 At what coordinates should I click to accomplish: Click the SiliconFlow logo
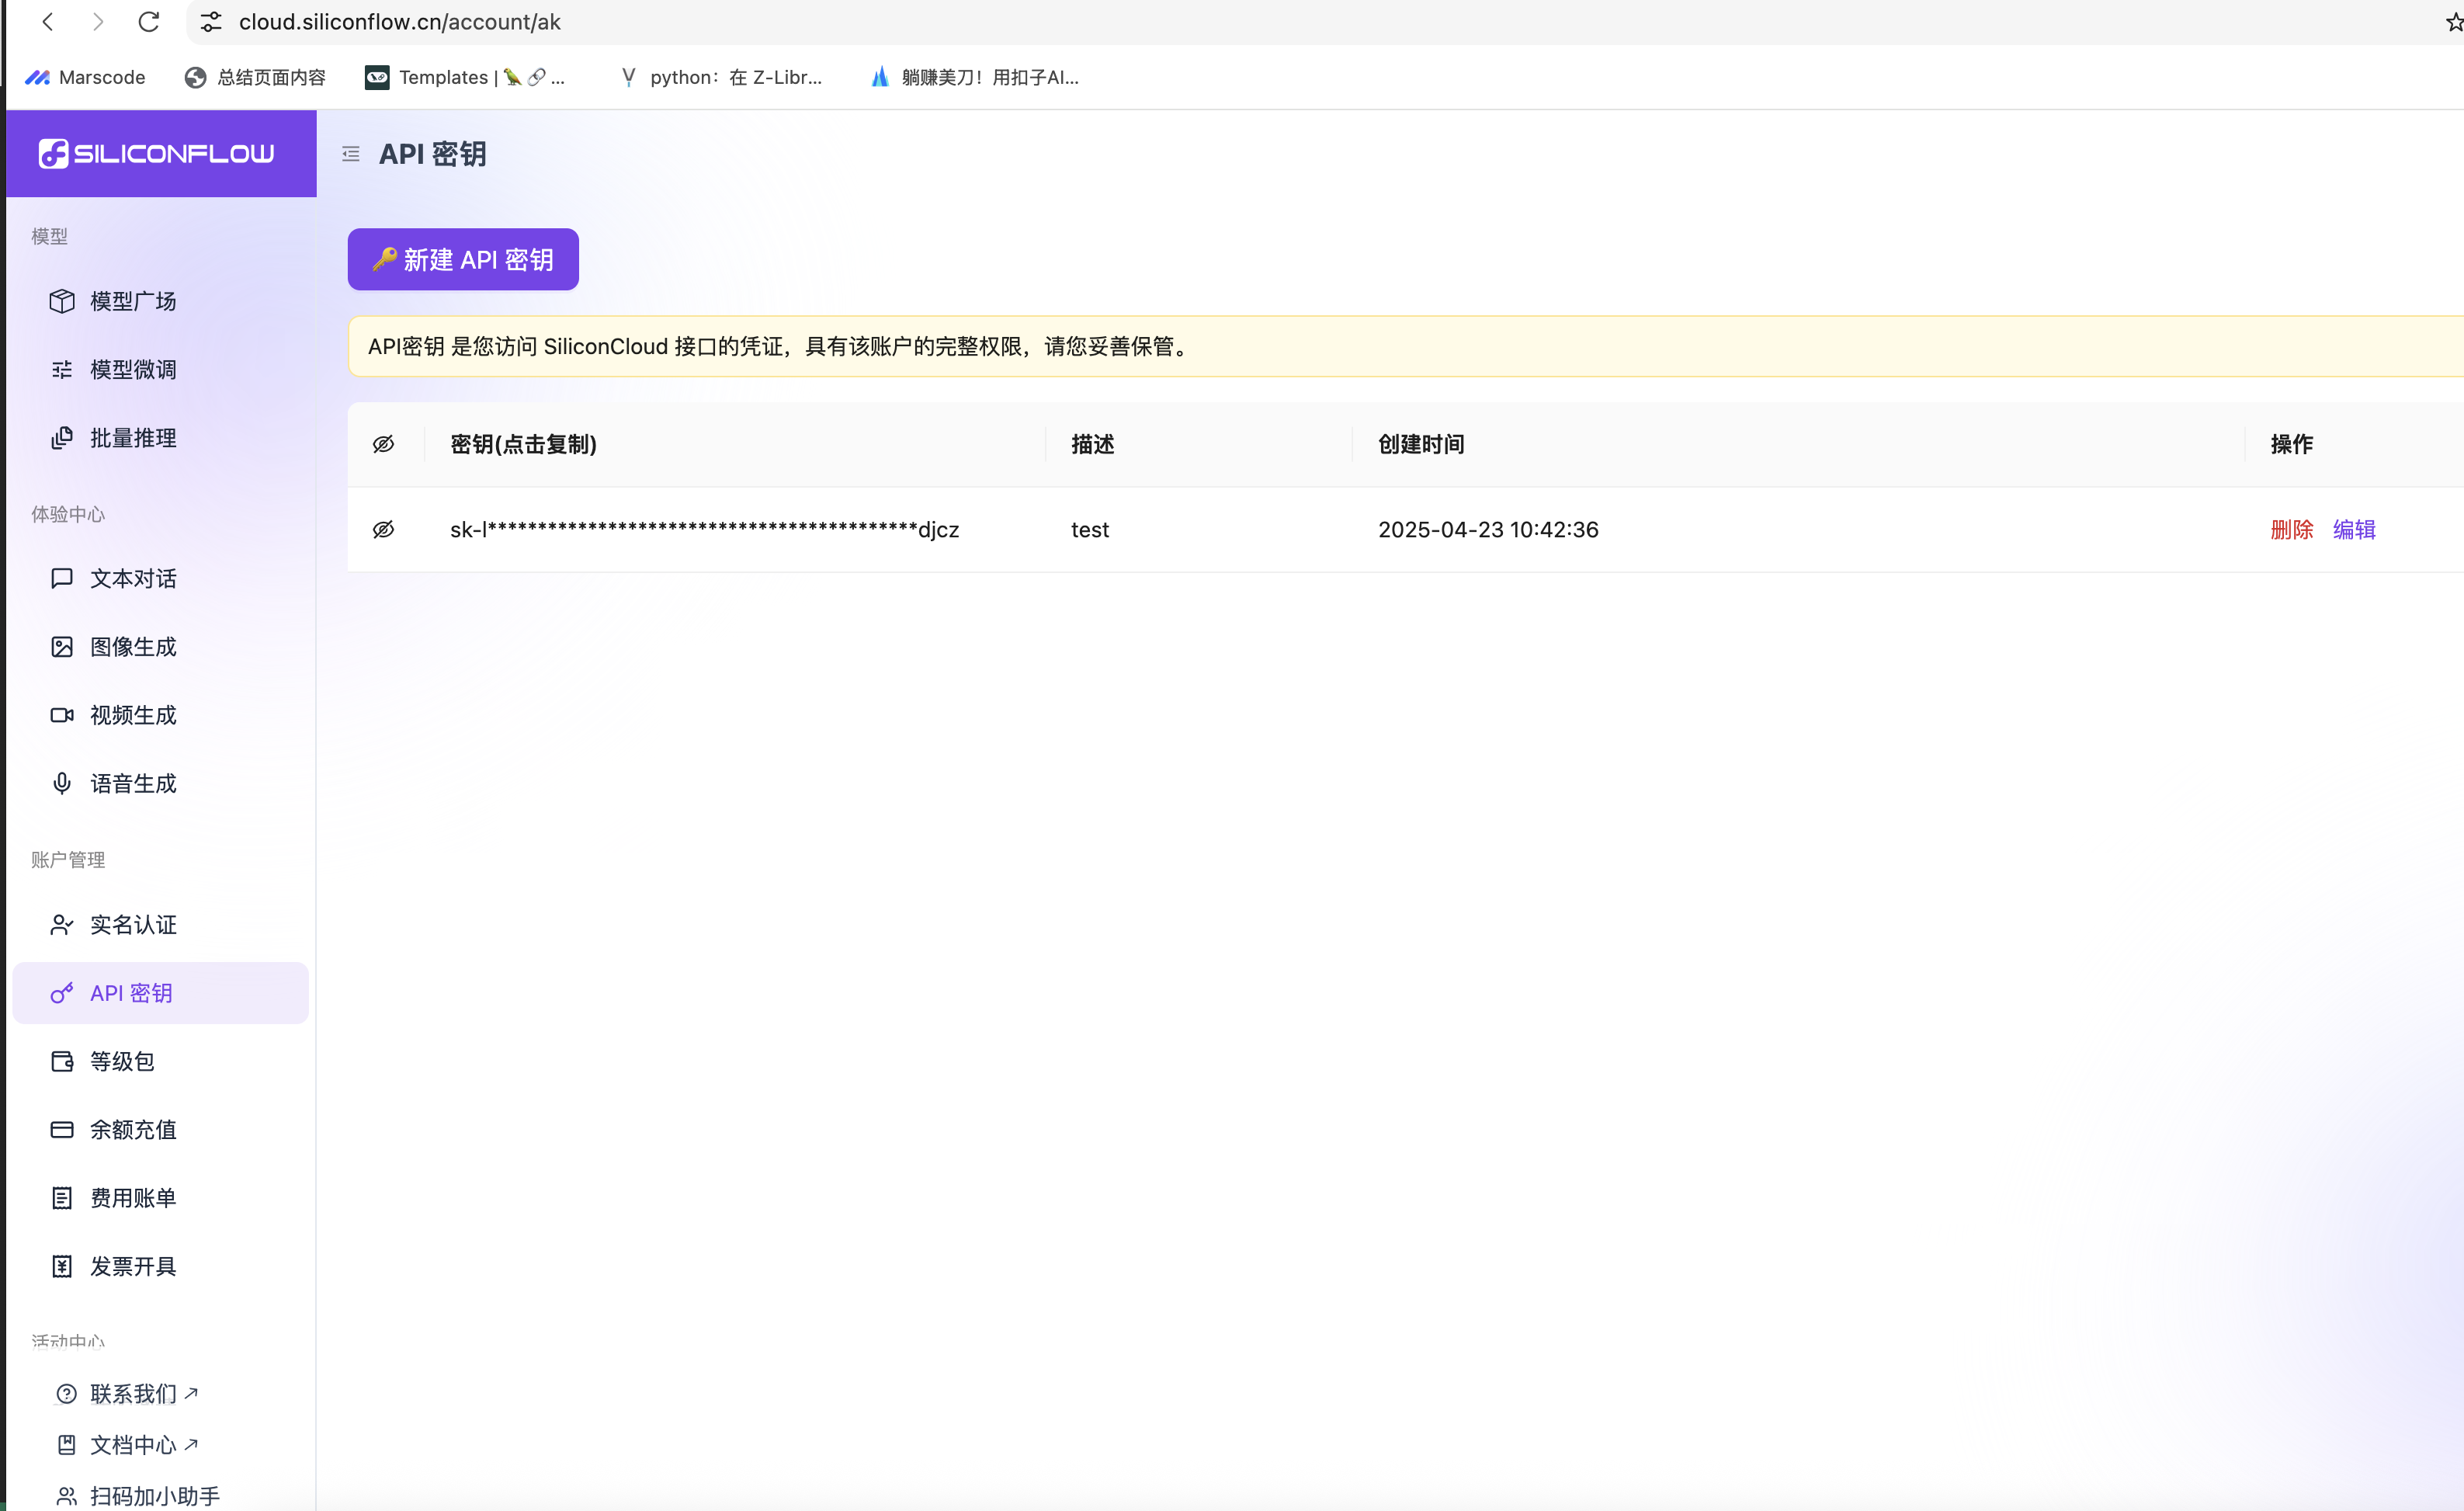pos(157,153)
